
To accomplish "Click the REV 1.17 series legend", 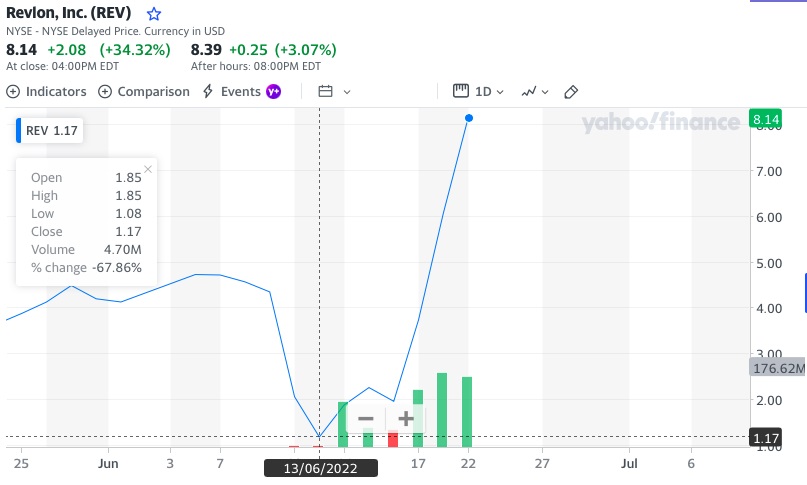I will (x=49, y=130).
